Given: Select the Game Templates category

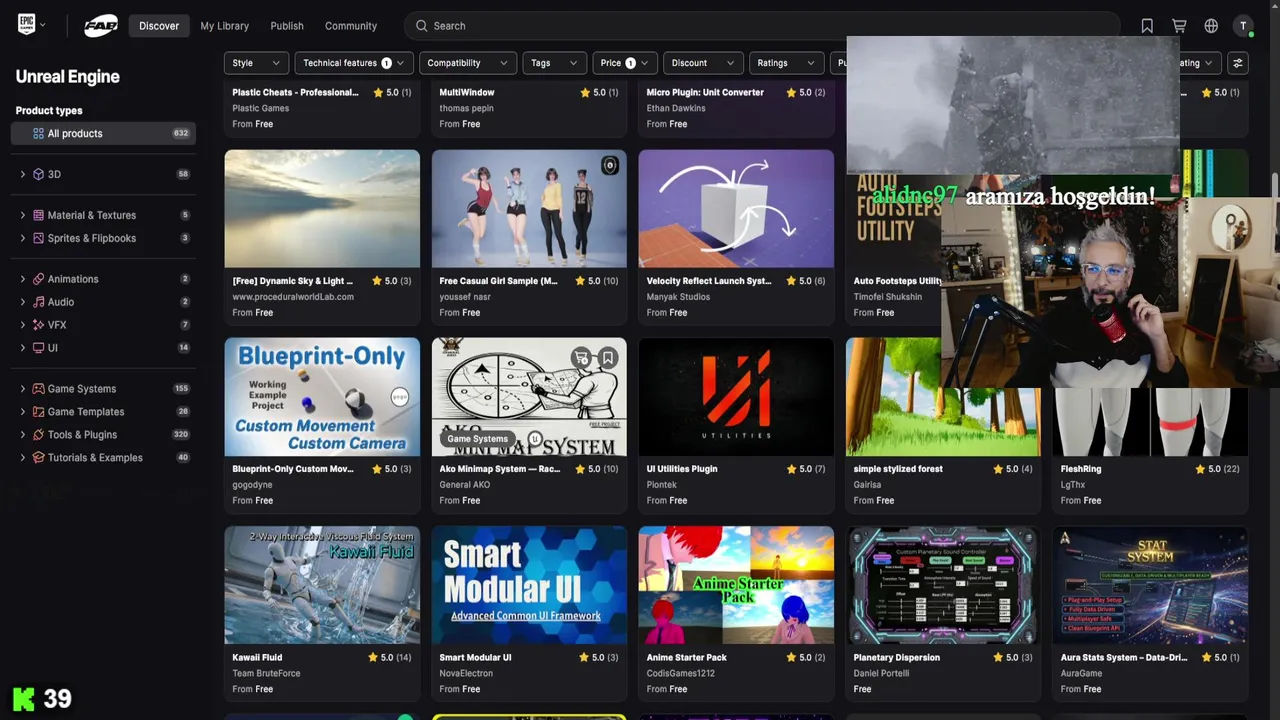Looking at the screenshot, I should (103, 412).
